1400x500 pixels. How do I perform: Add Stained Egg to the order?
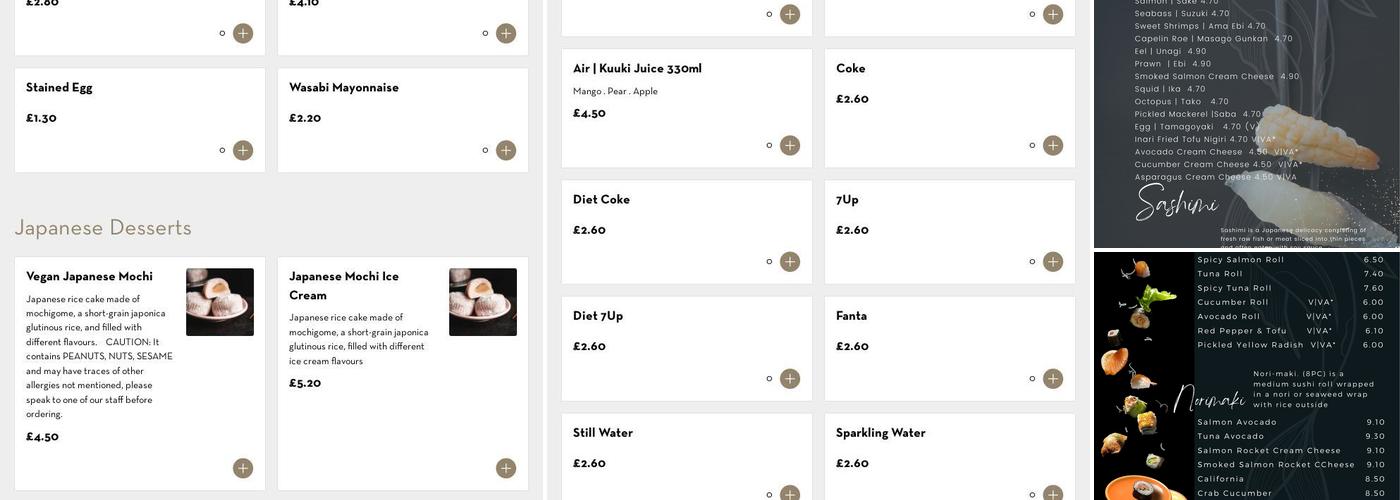(x=243, y=150)
